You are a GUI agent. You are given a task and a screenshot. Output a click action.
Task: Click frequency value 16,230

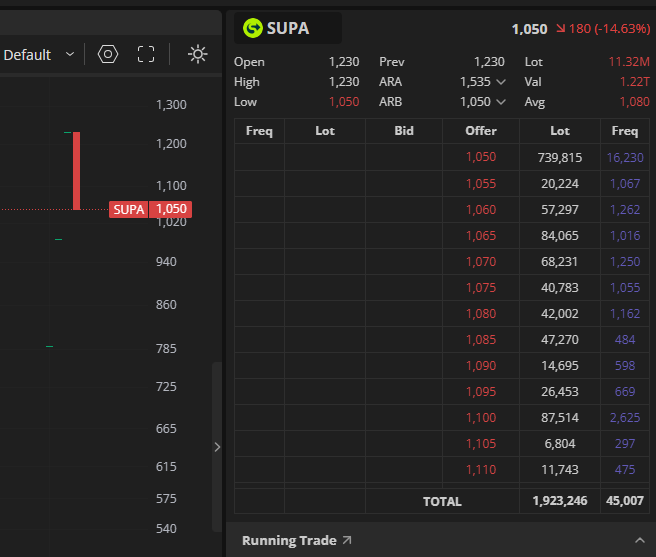[625, 158]
